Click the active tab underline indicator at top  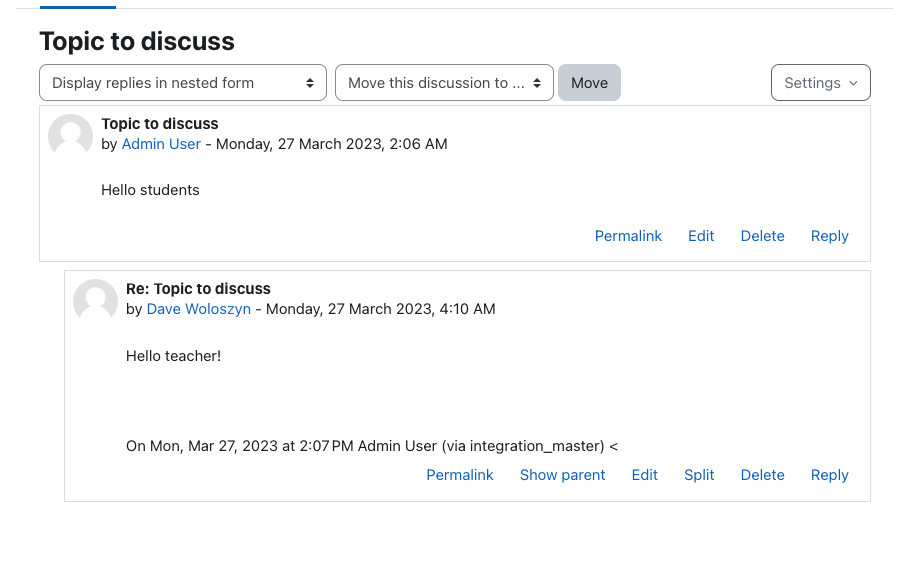[78, 8]
